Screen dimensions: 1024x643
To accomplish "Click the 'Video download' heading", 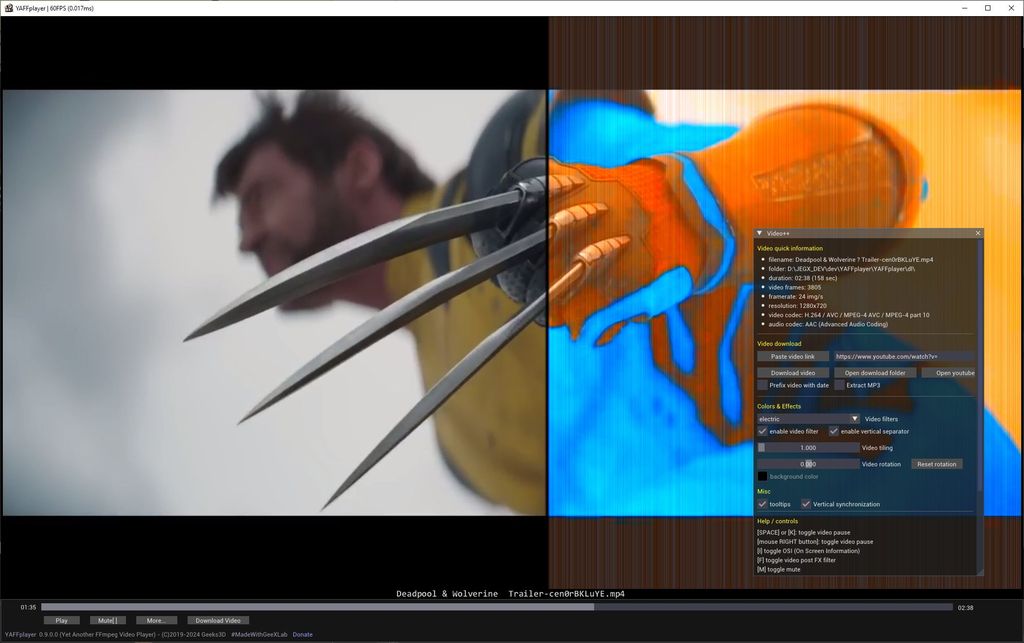I will (x=779, y=343).
